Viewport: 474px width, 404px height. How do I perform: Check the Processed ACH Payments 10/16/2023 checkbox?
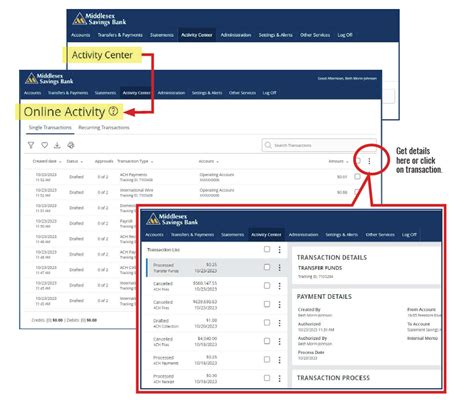(x=267, y=359)
